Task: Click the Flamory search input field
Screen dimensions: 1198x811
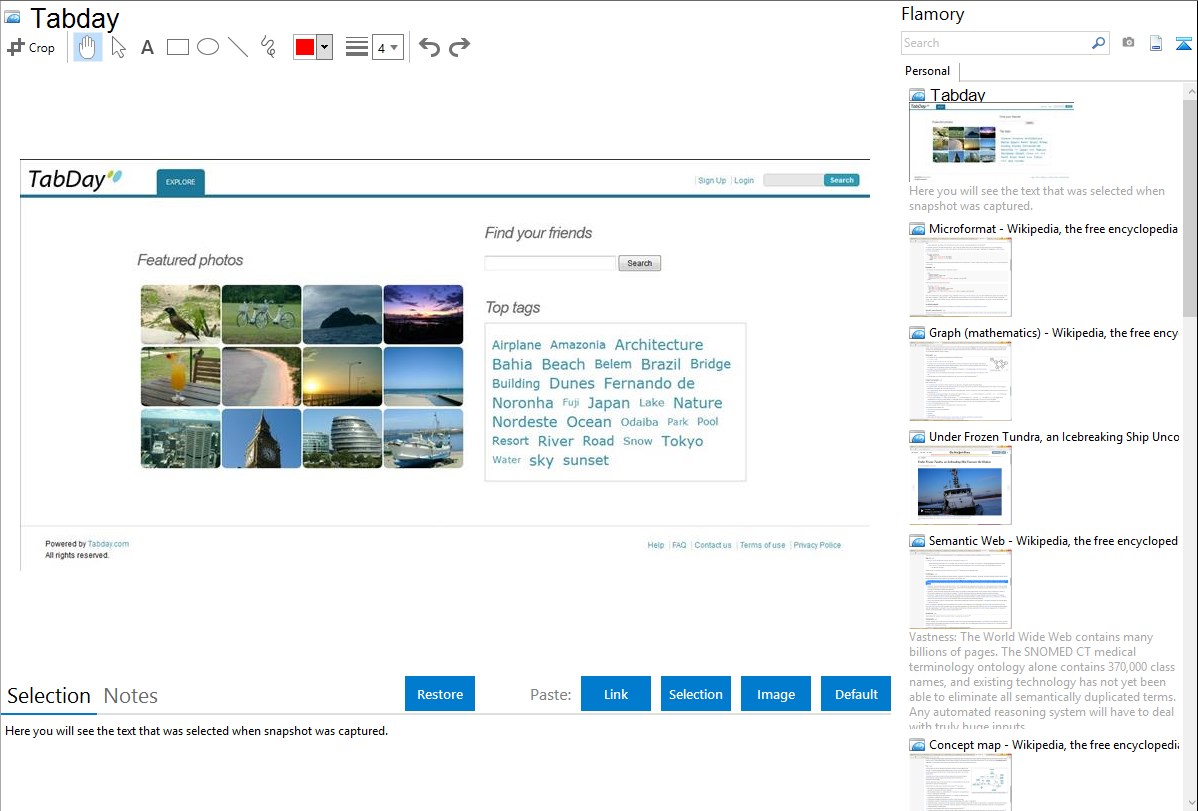Action: tap(995, 43)
